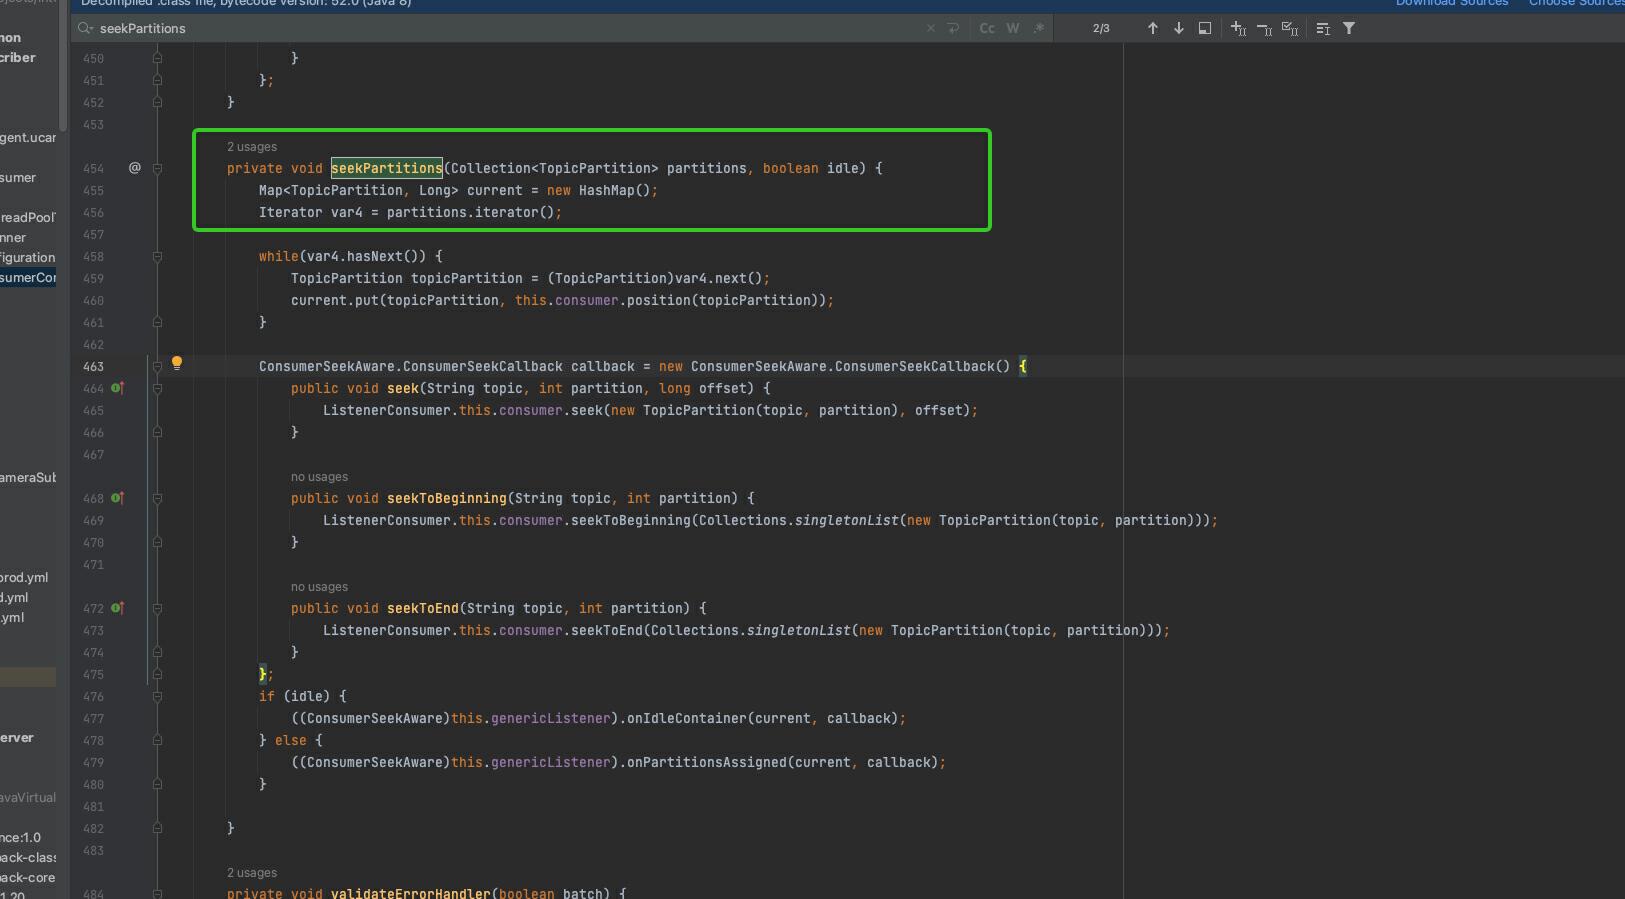Collapse the anonymous callback class at line 463
Image resolution: width=1625 pixels, height=899 pixels.
157,366
